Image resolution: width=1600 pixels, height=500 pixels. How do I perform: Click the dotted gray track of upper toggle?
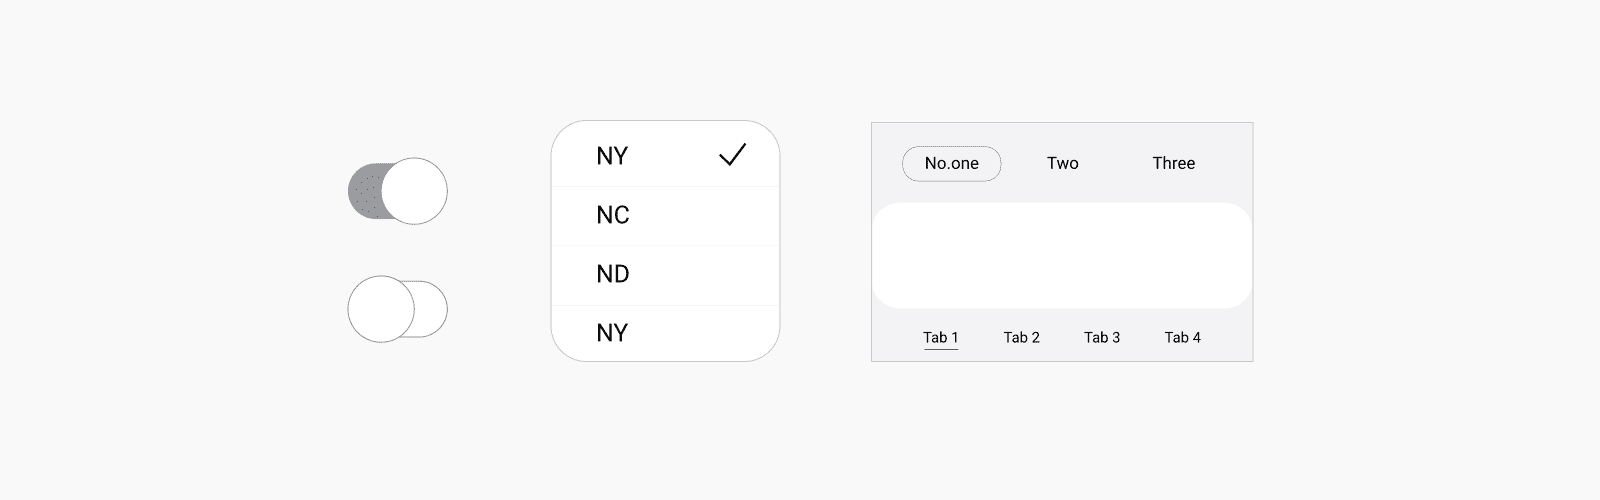[364, 191]
